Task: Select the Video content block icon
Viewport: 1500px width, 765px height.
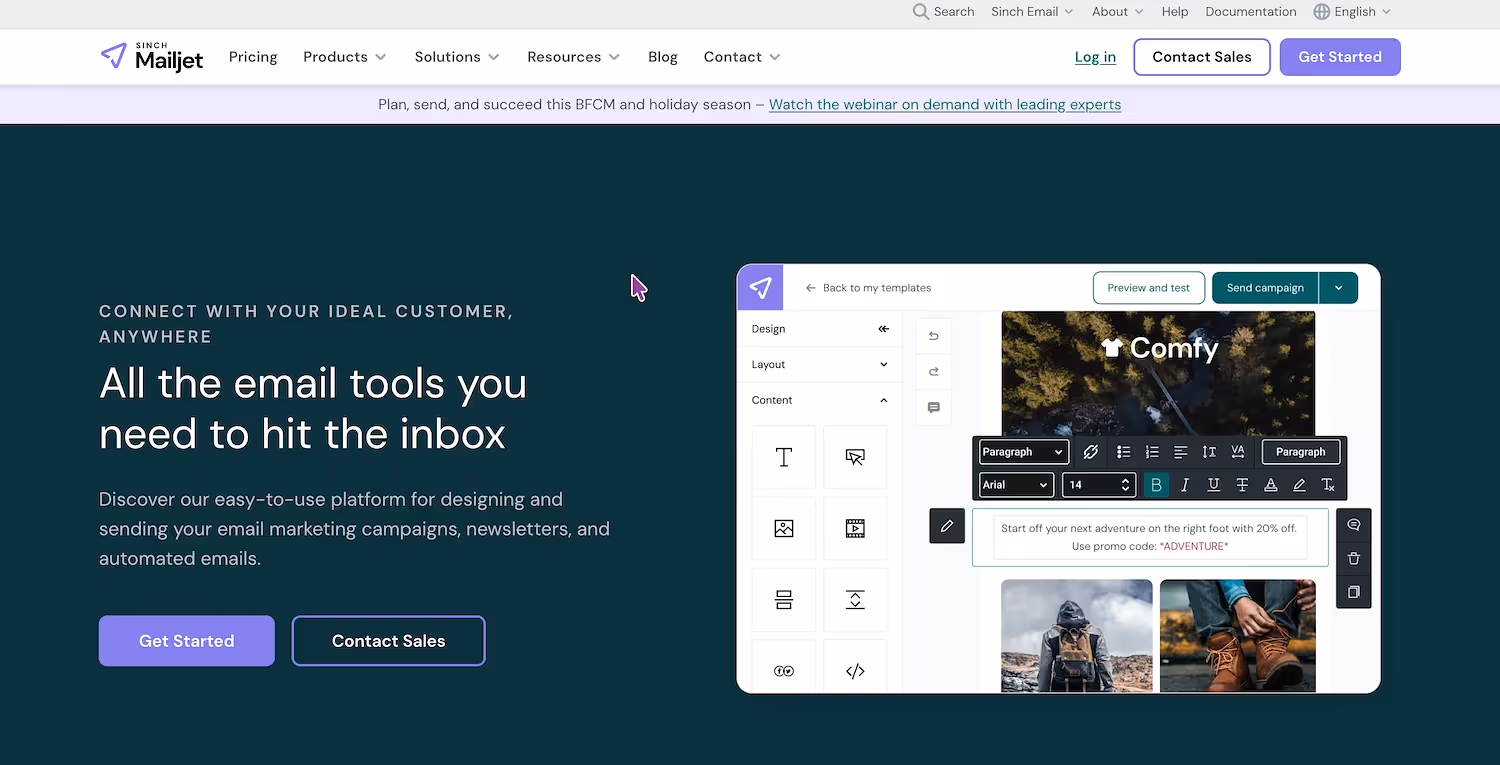Action: coord(855,528)
